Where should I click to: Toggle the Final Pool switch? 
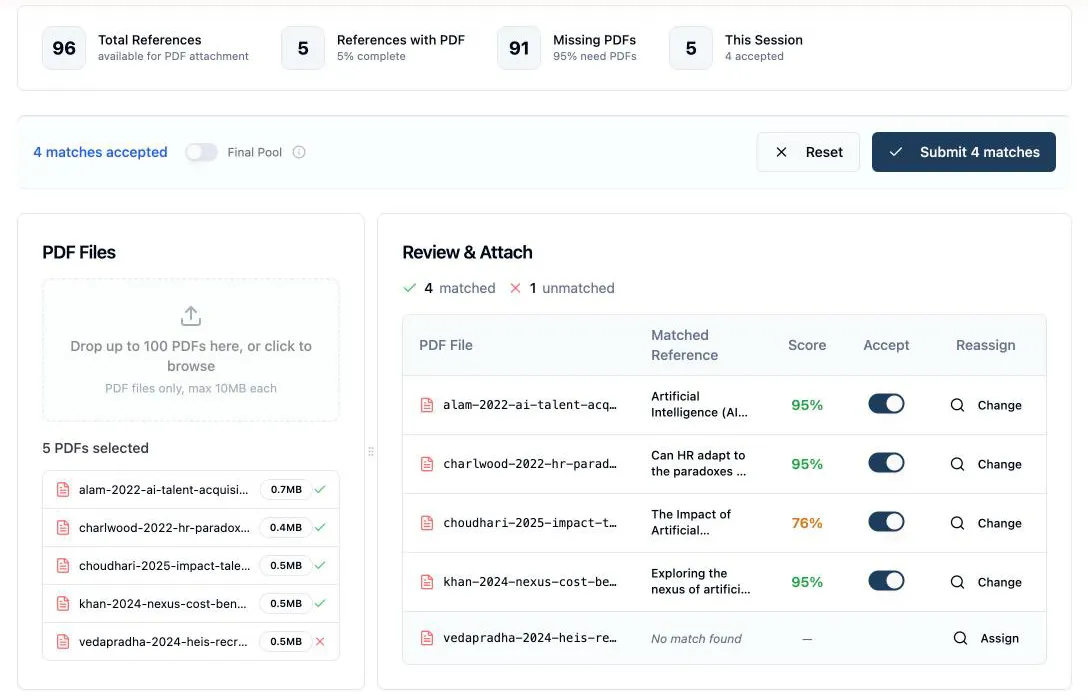[x=201, y=152]
